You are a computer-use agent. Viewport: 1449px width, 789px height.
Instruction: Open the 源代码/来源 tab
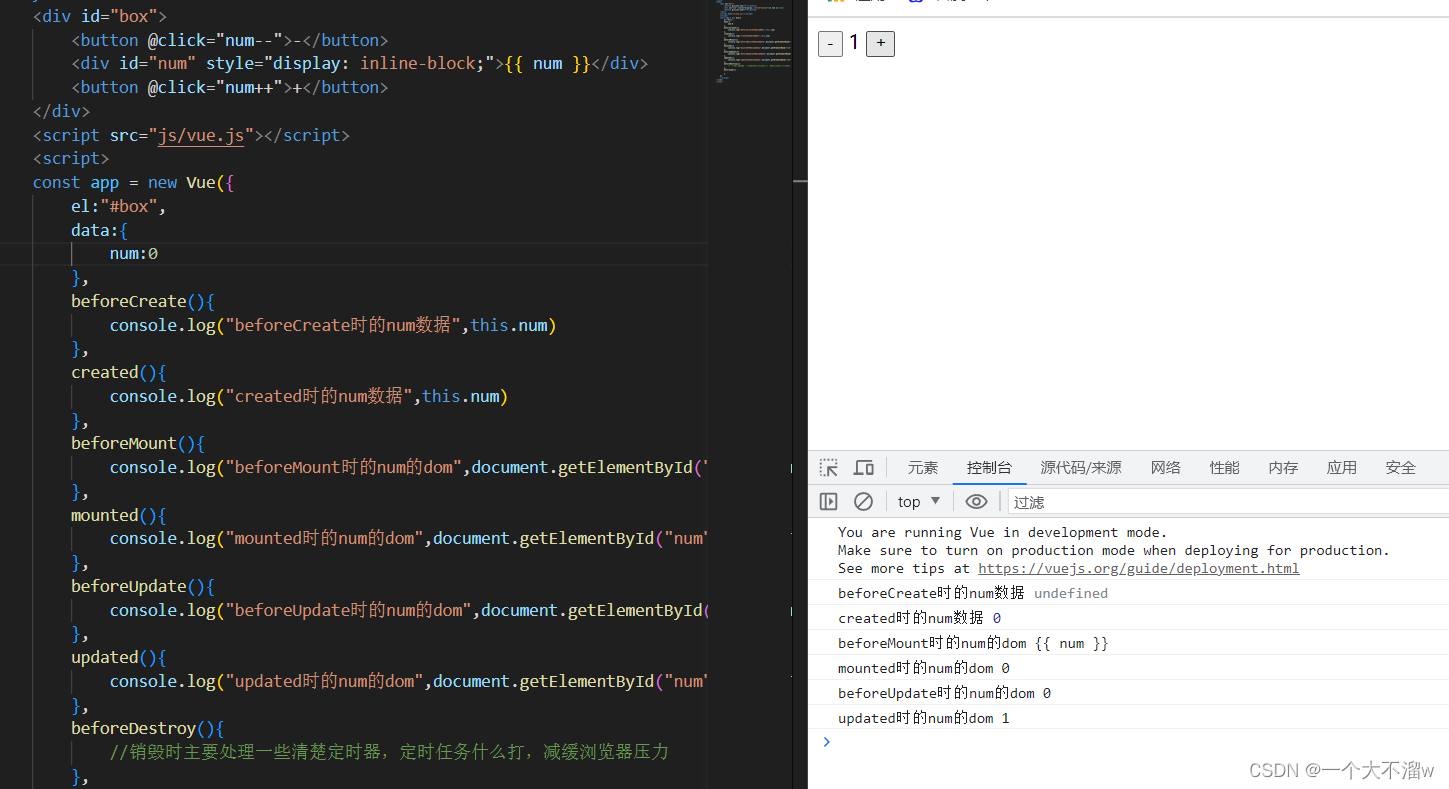pos(1081,467)
